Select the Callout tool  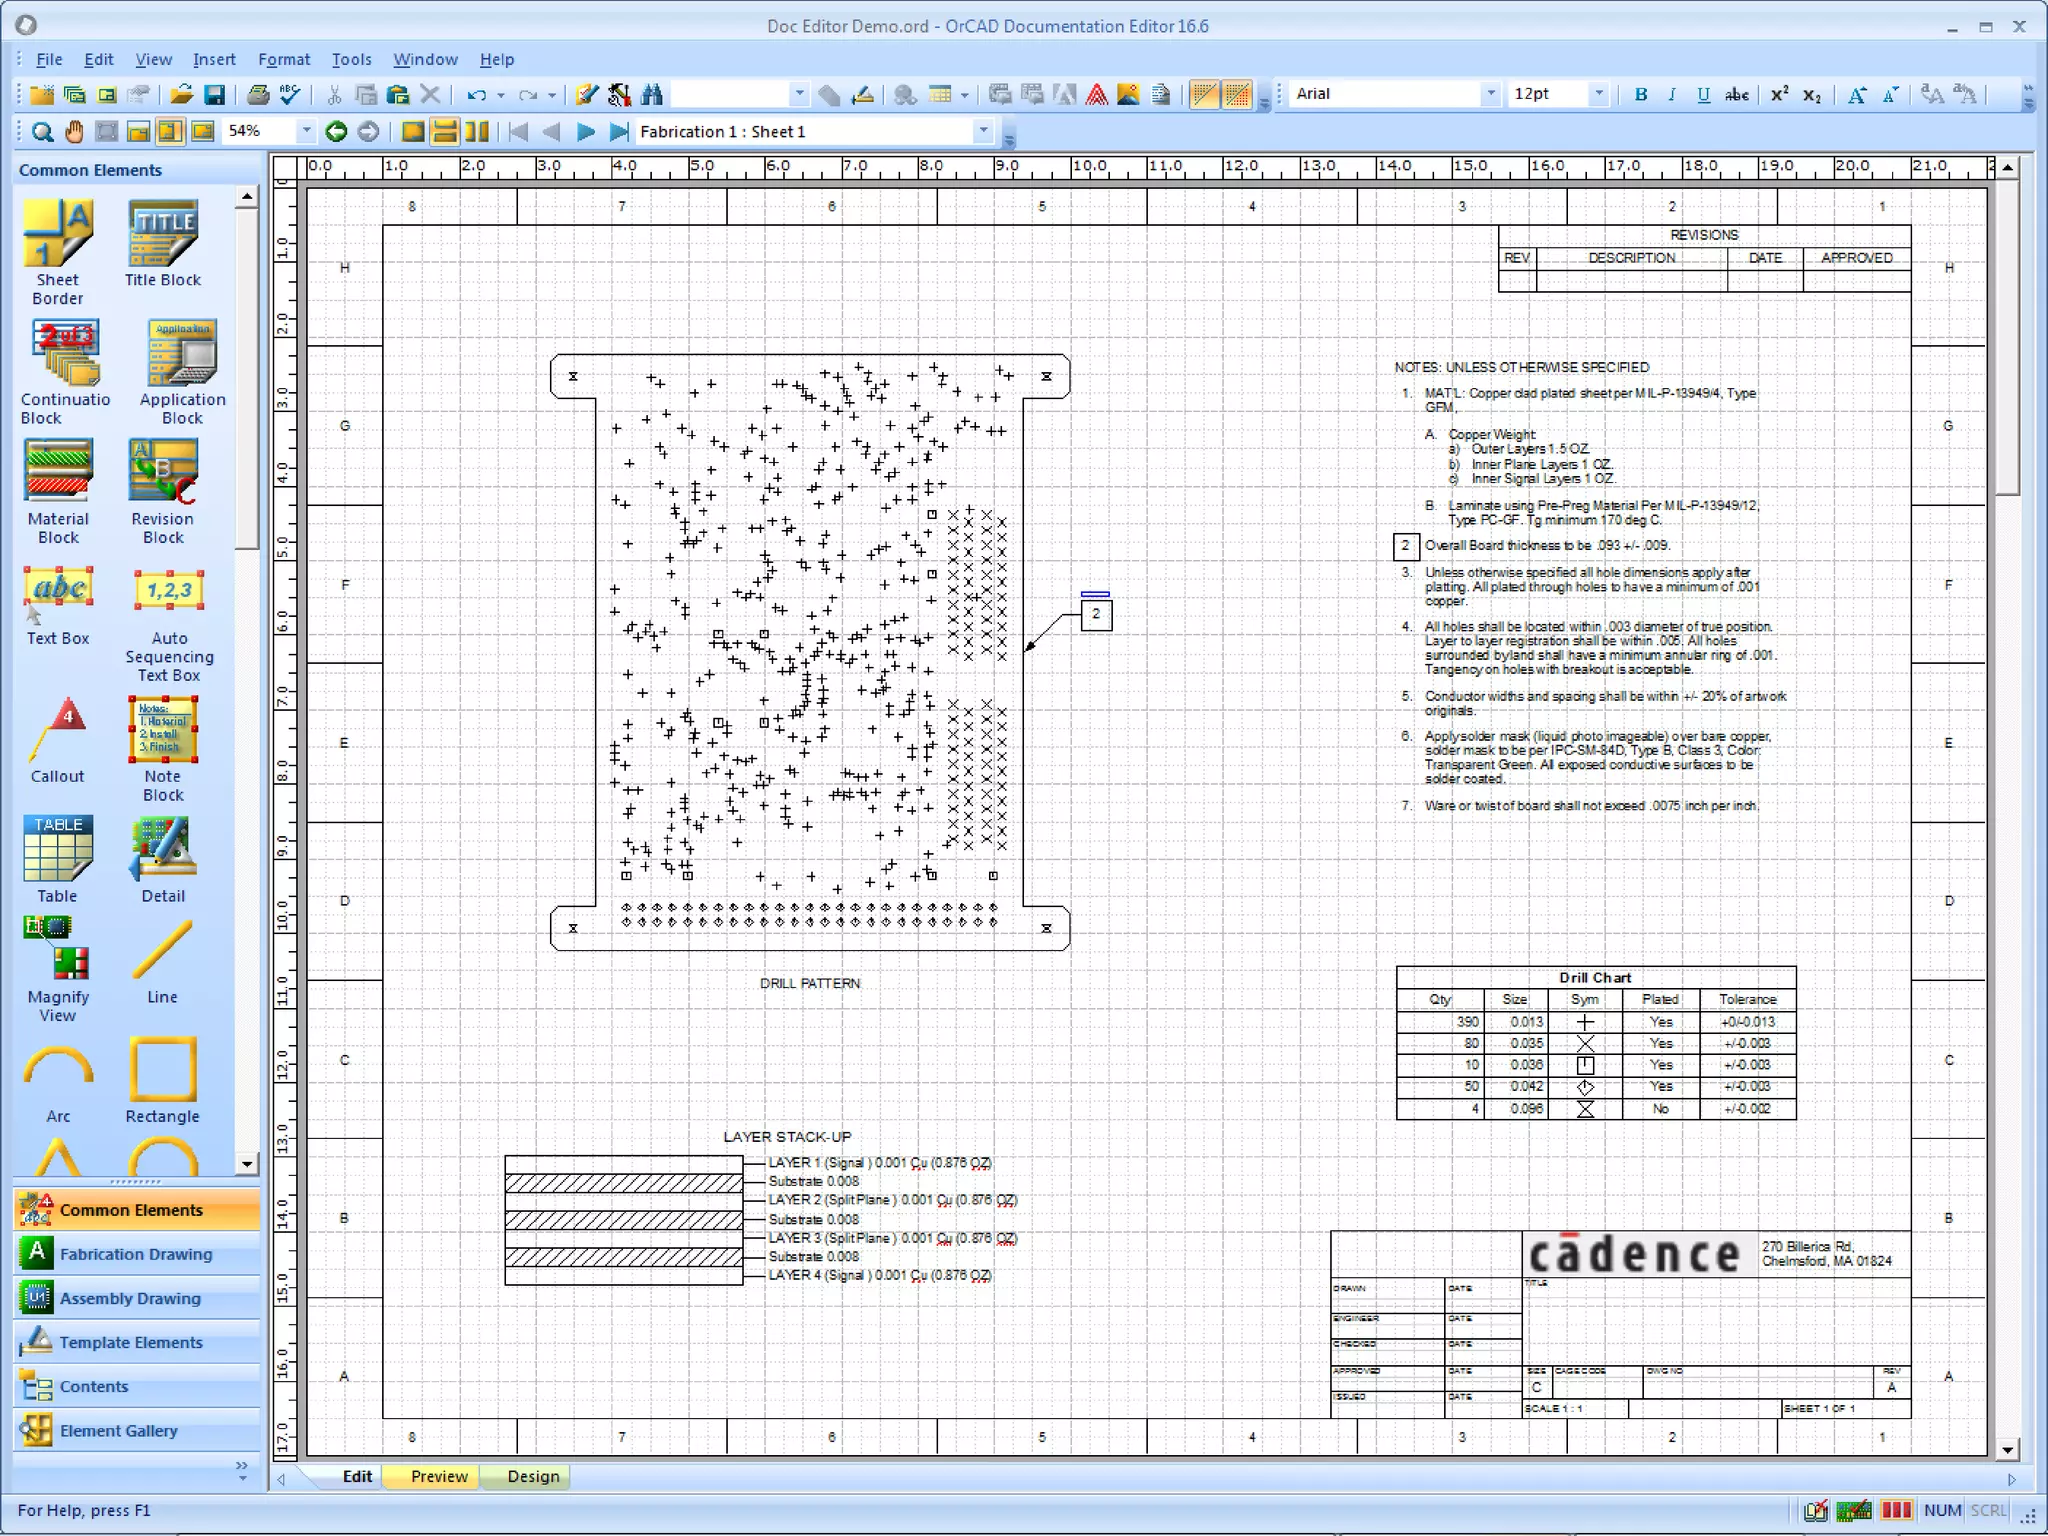tap(58, 739)
